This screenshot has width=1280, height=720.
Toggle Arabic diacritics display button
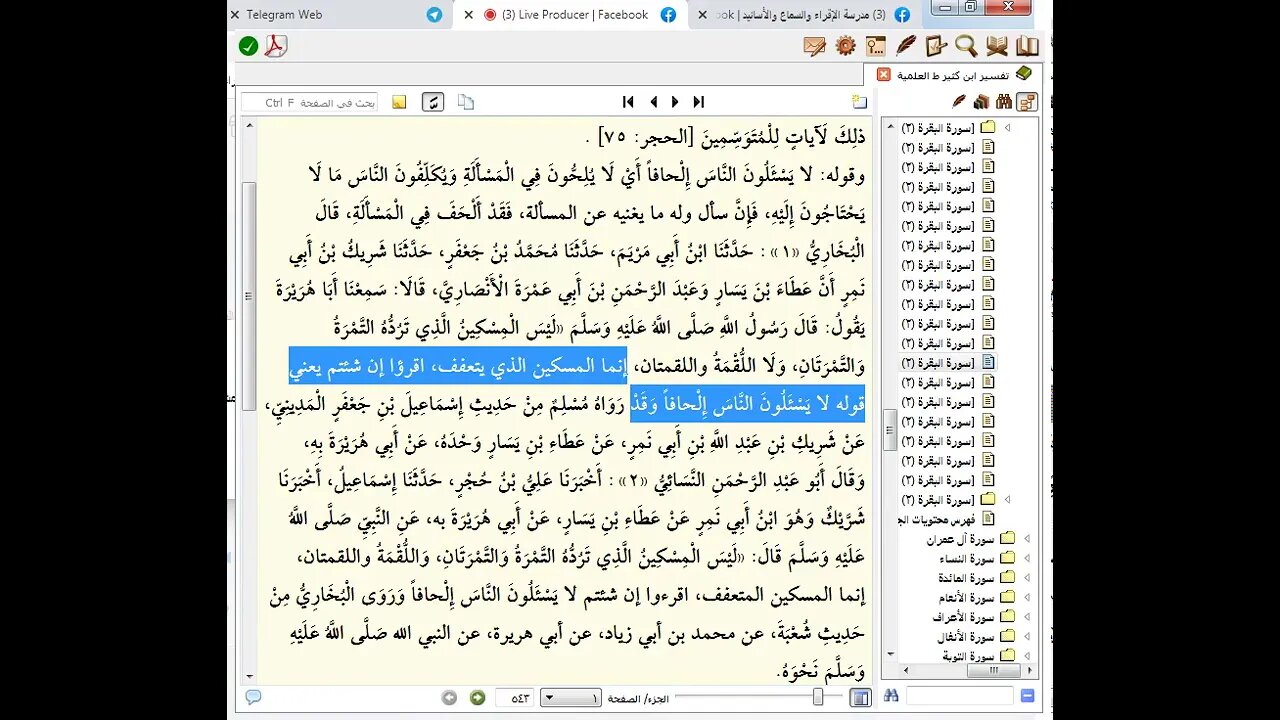coord(433,102)
